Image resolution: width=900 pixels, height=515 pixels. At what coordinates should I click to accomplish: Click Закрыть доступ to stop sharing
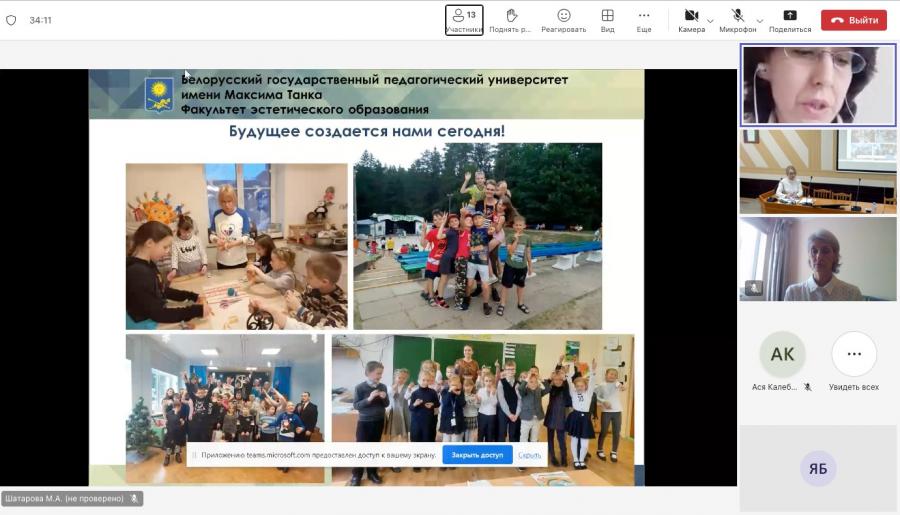click(x=477, y=455)
